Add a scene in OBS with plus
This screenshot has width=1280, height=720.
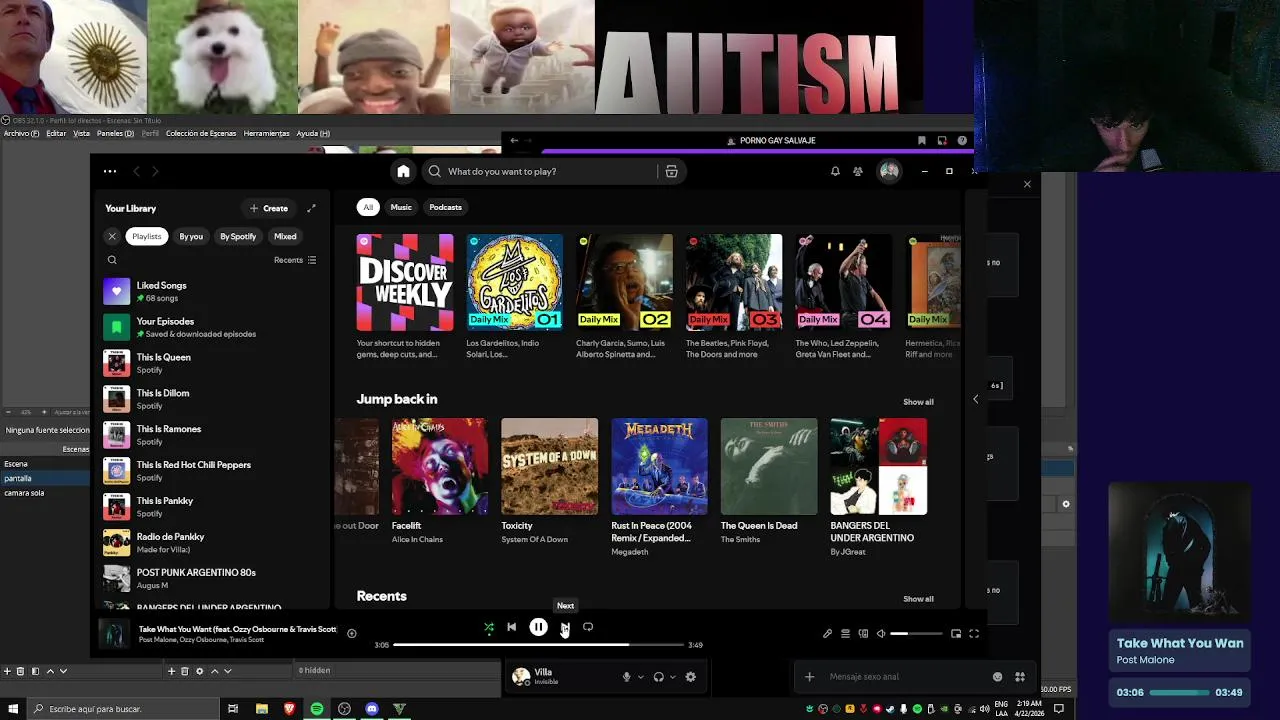[7, 671]
